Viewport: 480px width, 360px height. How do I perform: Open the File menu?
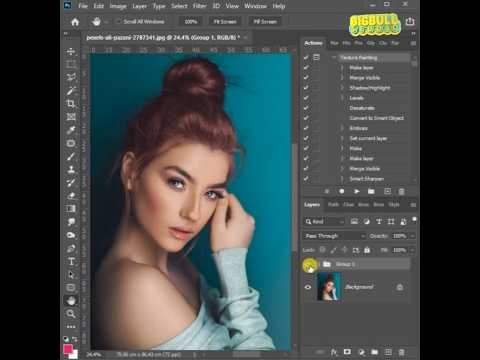(x=83, y=6)
